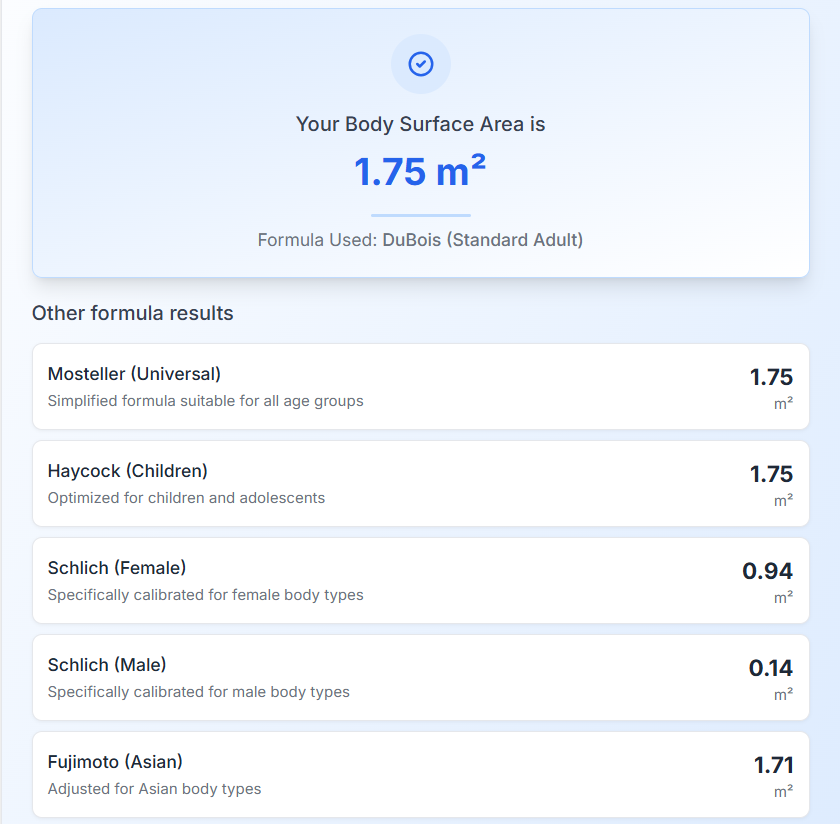Click the m² unit under Mosteller value

[x=783, y=403]
